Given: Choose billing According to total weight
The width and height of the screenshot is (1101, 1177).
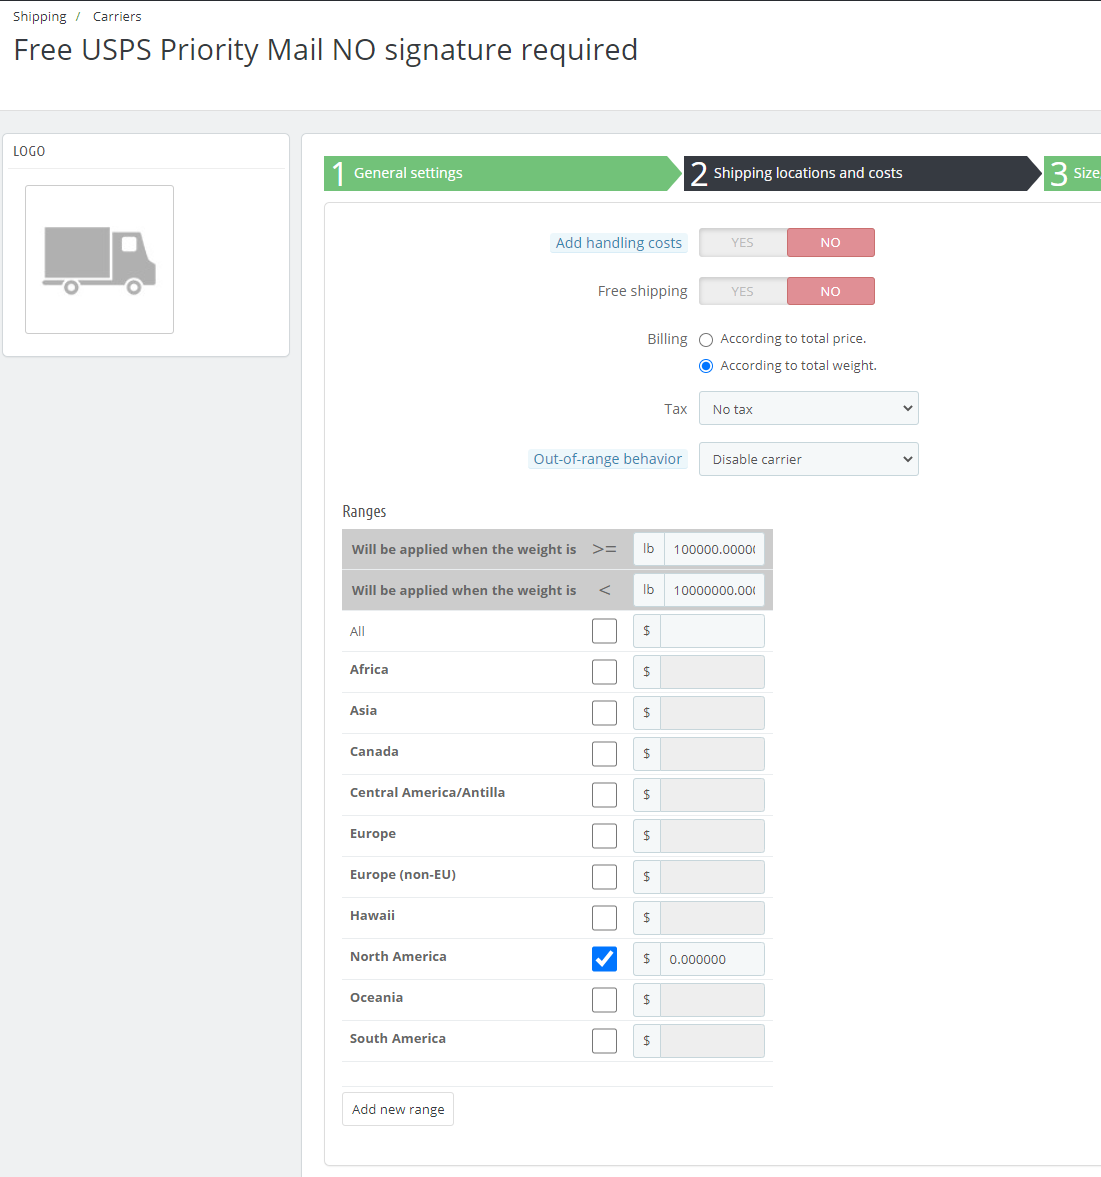Looking at the screenshot, I should coord(705,366).
